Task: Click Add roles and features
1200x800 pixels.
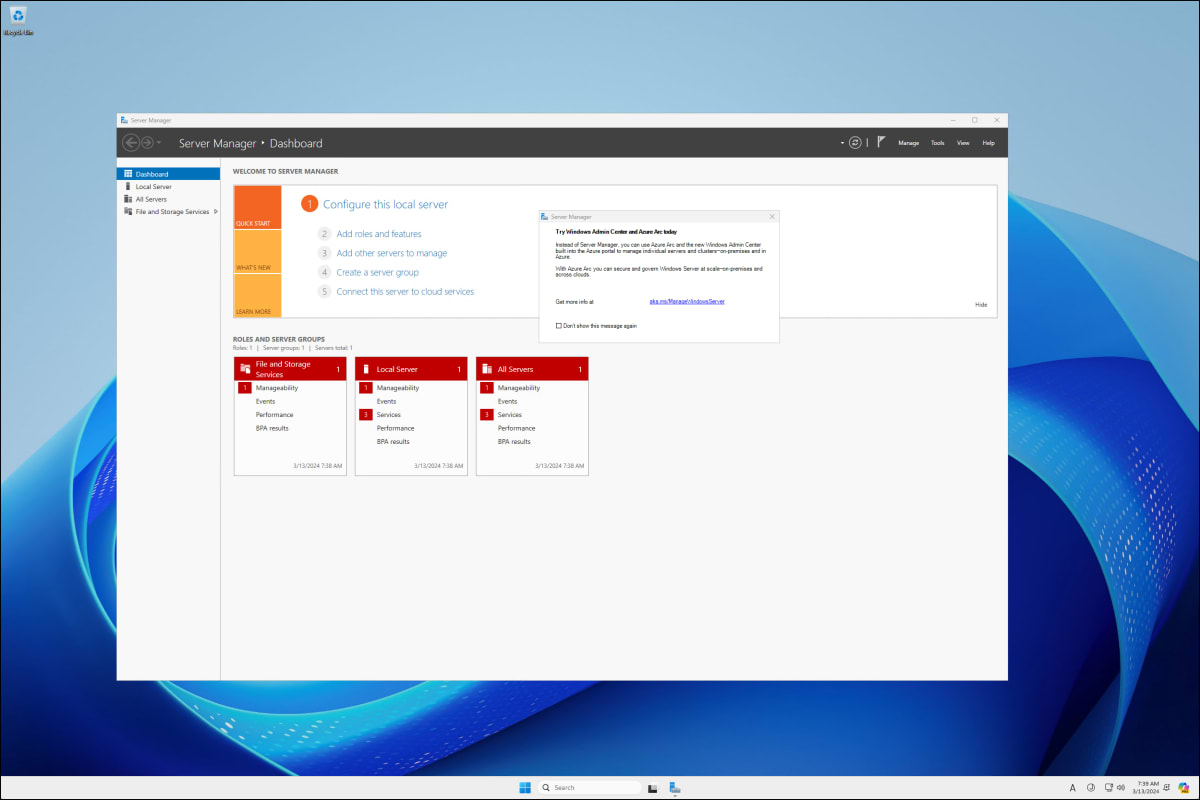Action: 379,234
